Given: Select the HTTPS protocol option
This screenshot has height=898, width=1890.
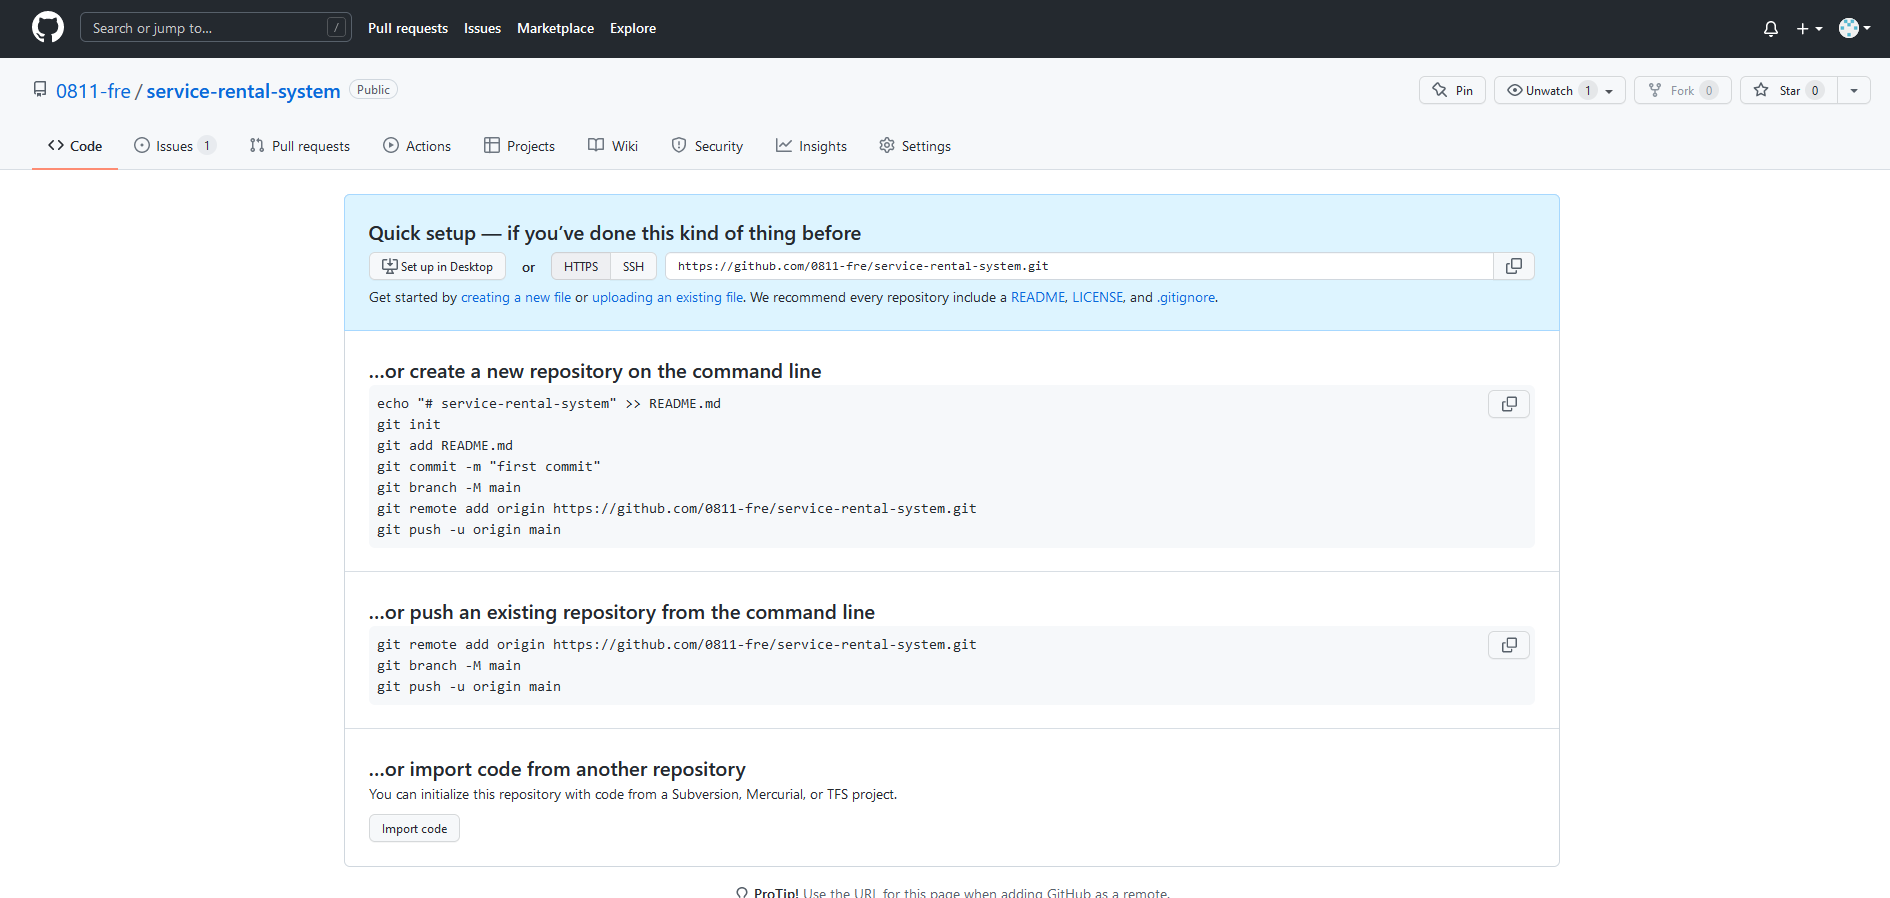Looking at the screenshot, I should (581, 267).
